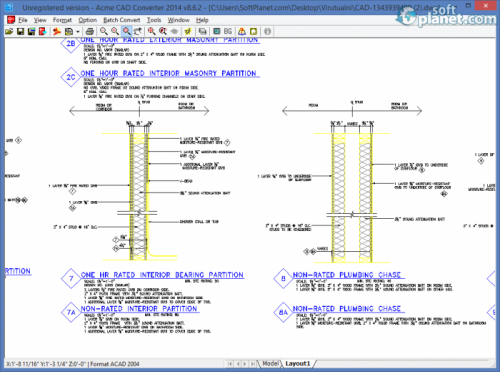Click the 8A diamond label
This screenshot has width=500, height=372.
283,312
